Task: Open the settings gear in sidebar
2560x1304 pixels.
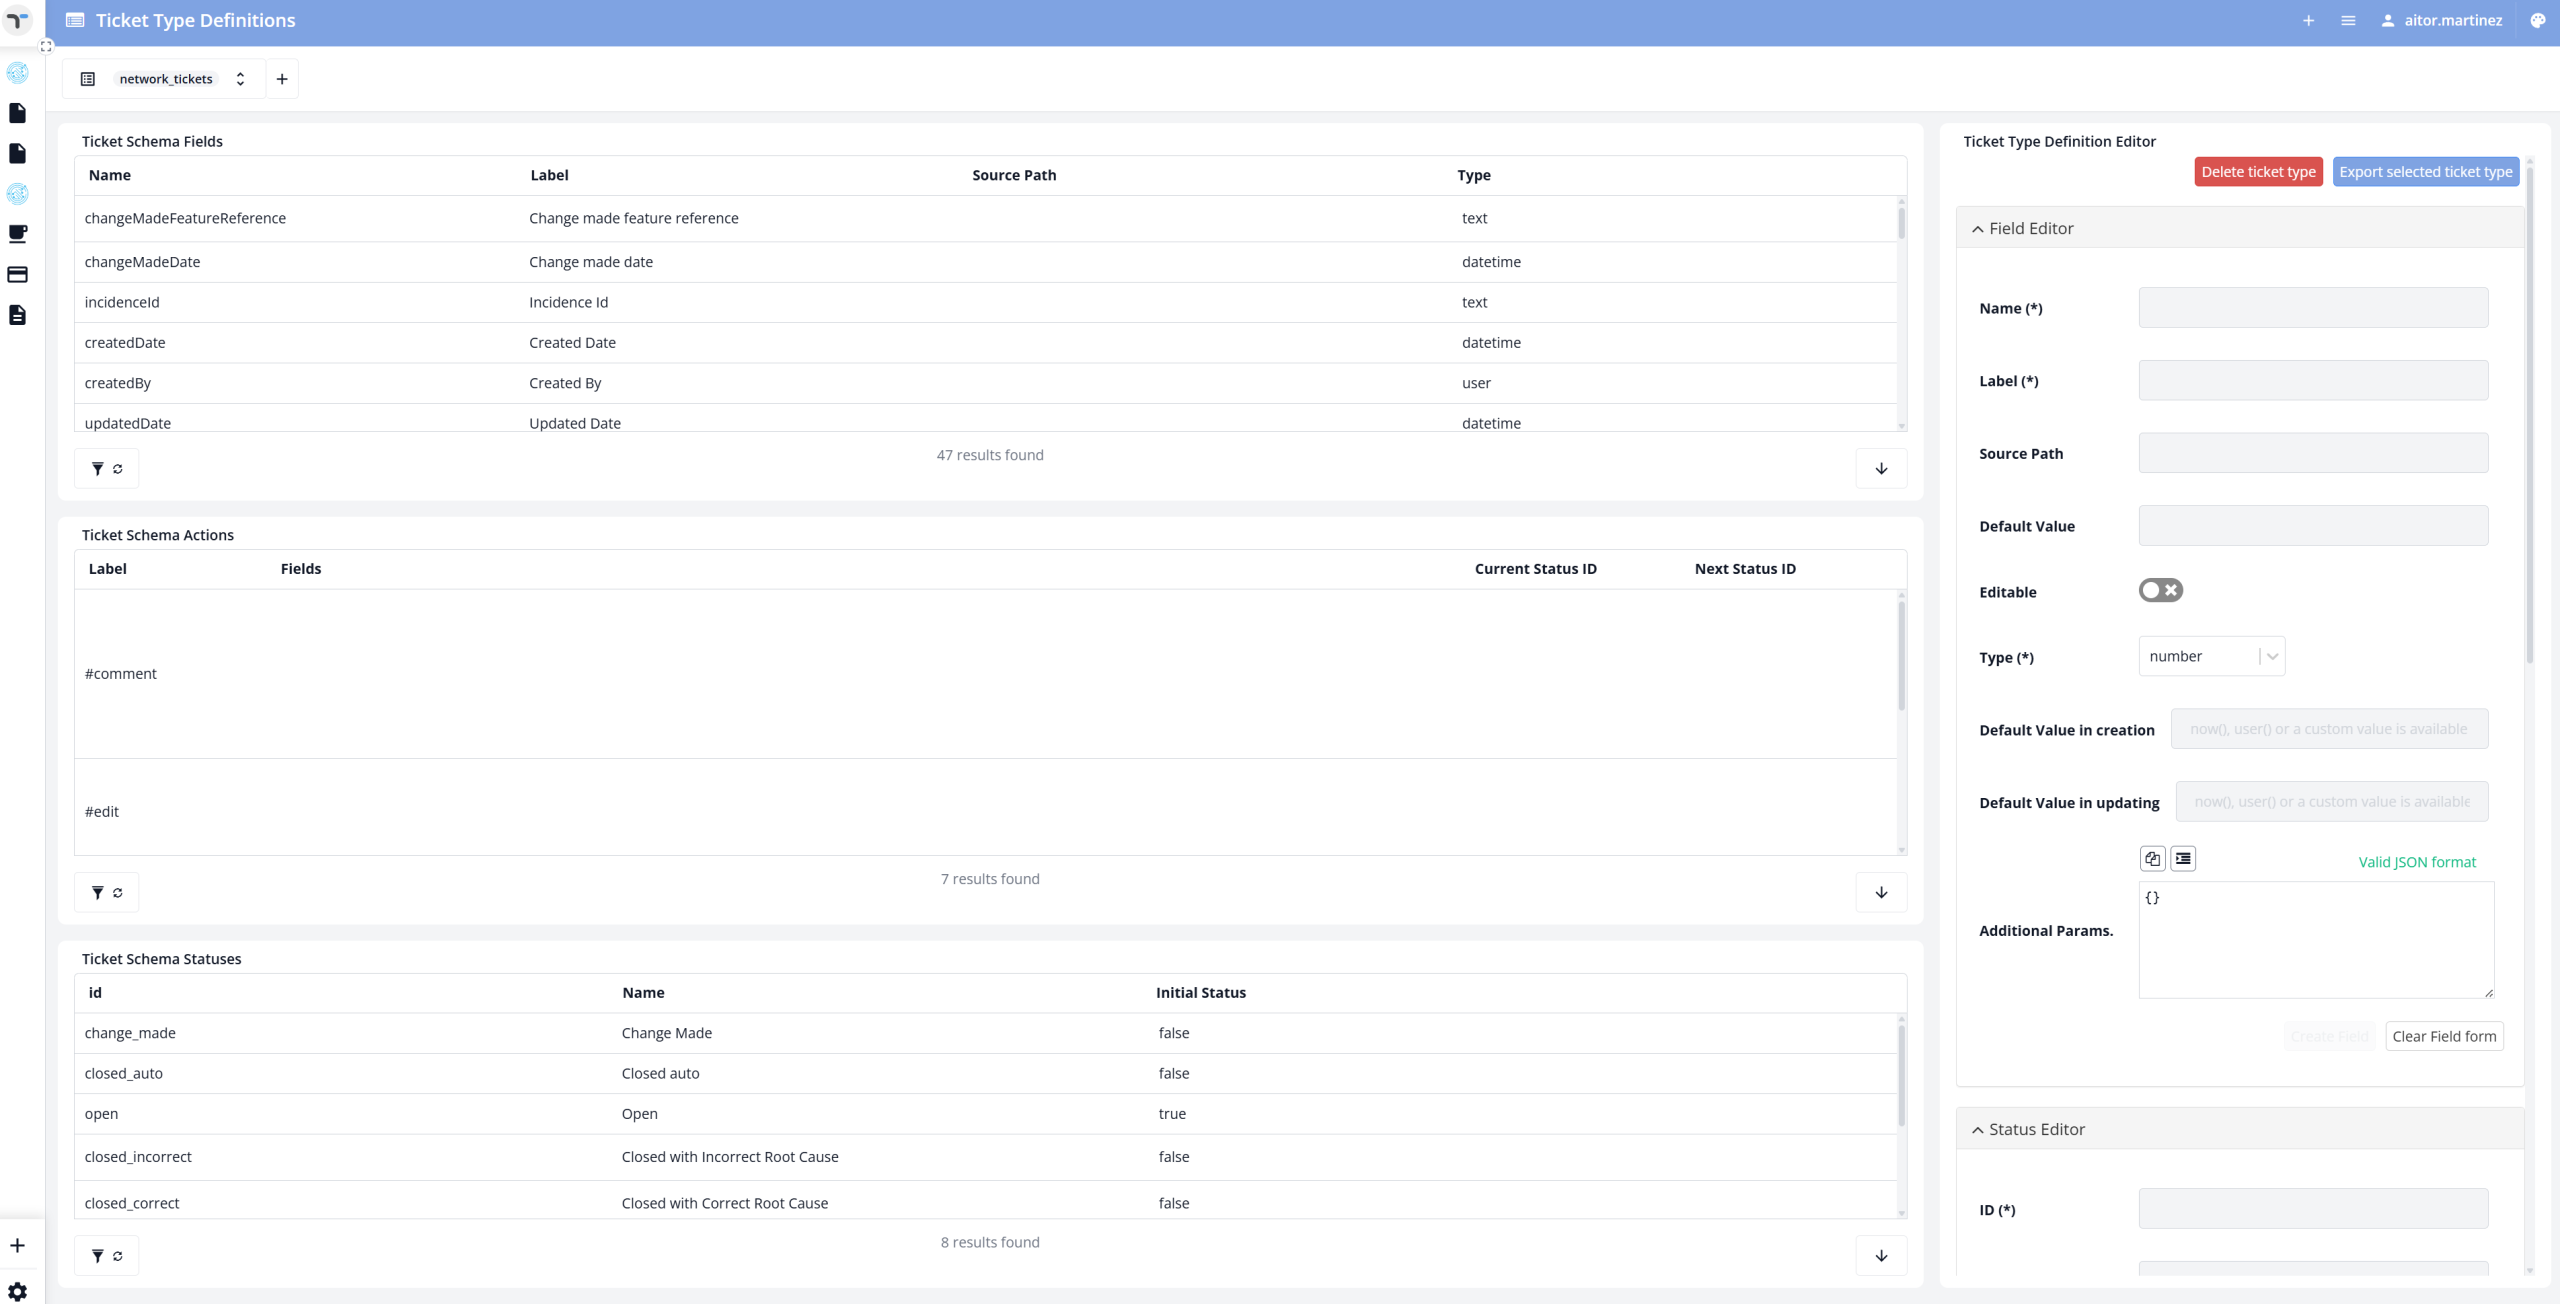Action: pos(17,1291)
